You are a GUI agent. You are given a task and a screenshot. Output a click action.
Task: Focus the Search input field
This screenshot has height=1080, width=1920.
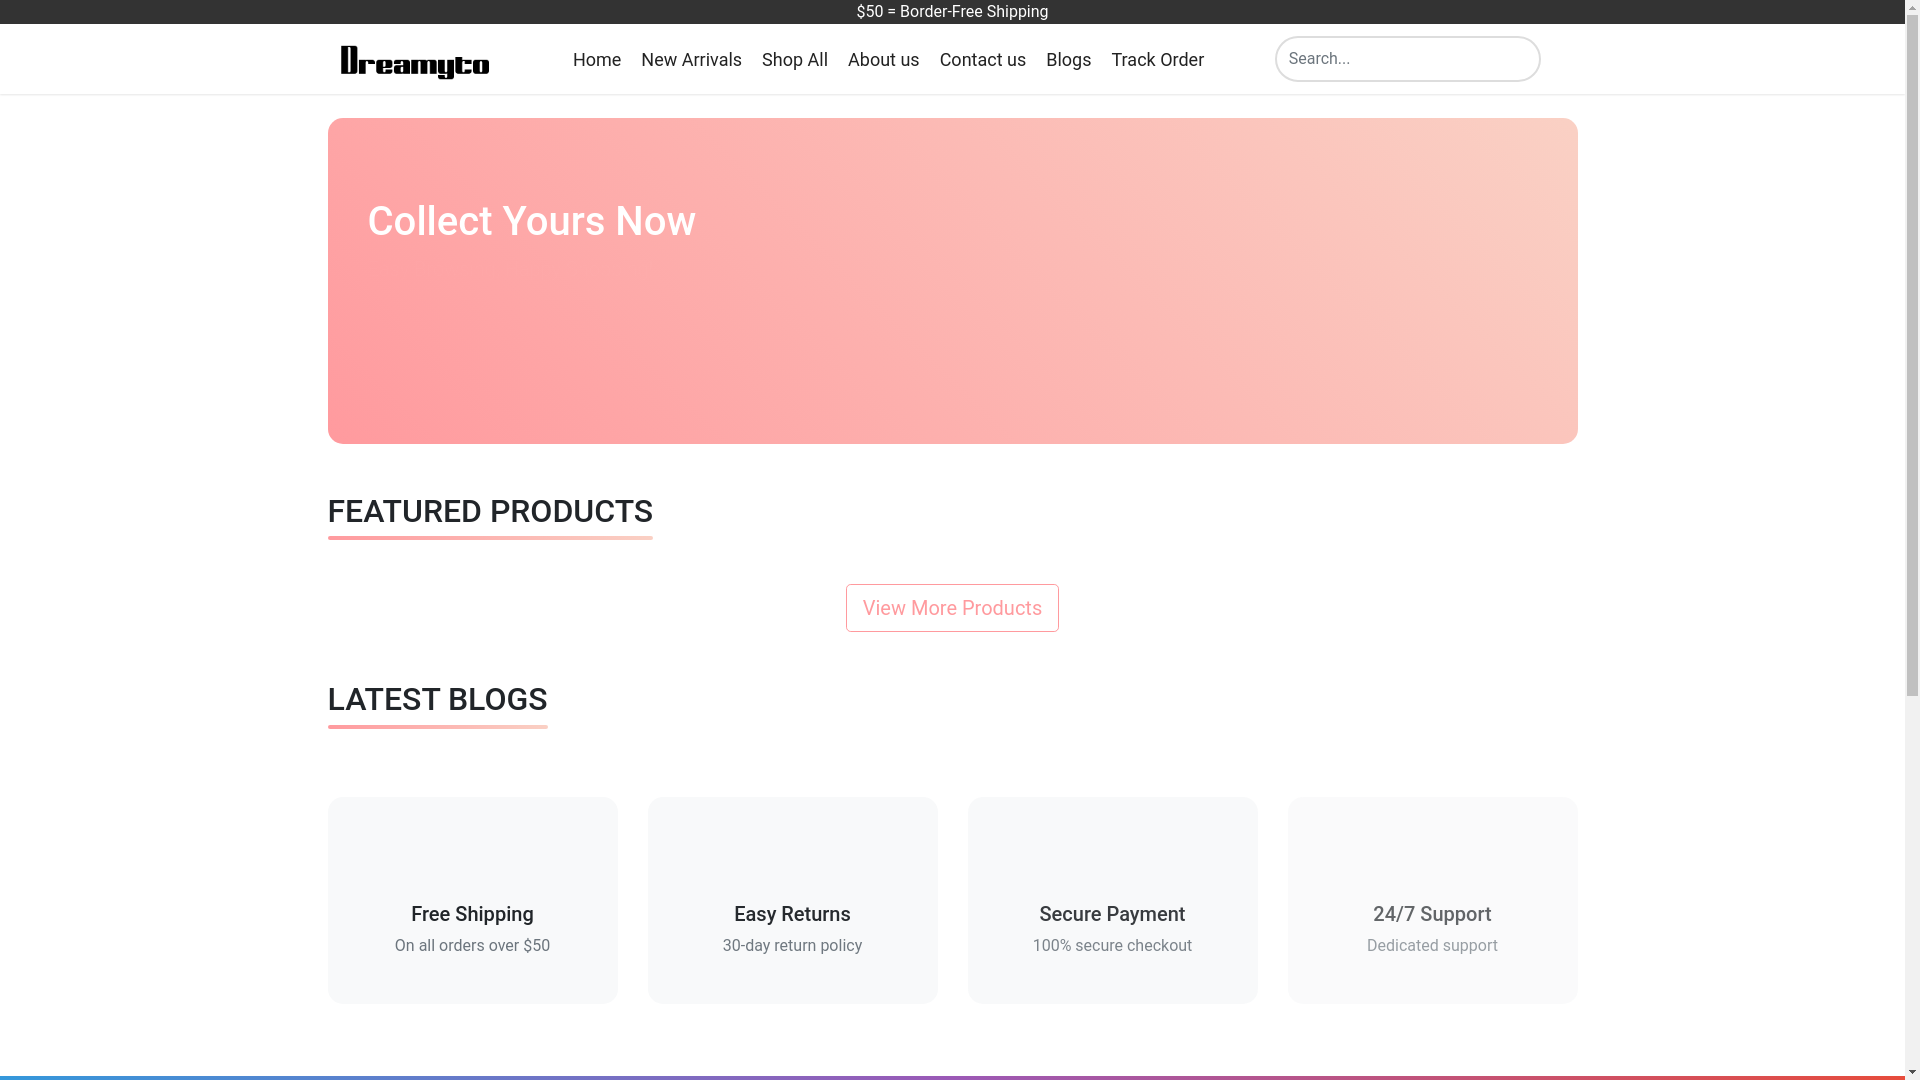(x=1406, y=59)
